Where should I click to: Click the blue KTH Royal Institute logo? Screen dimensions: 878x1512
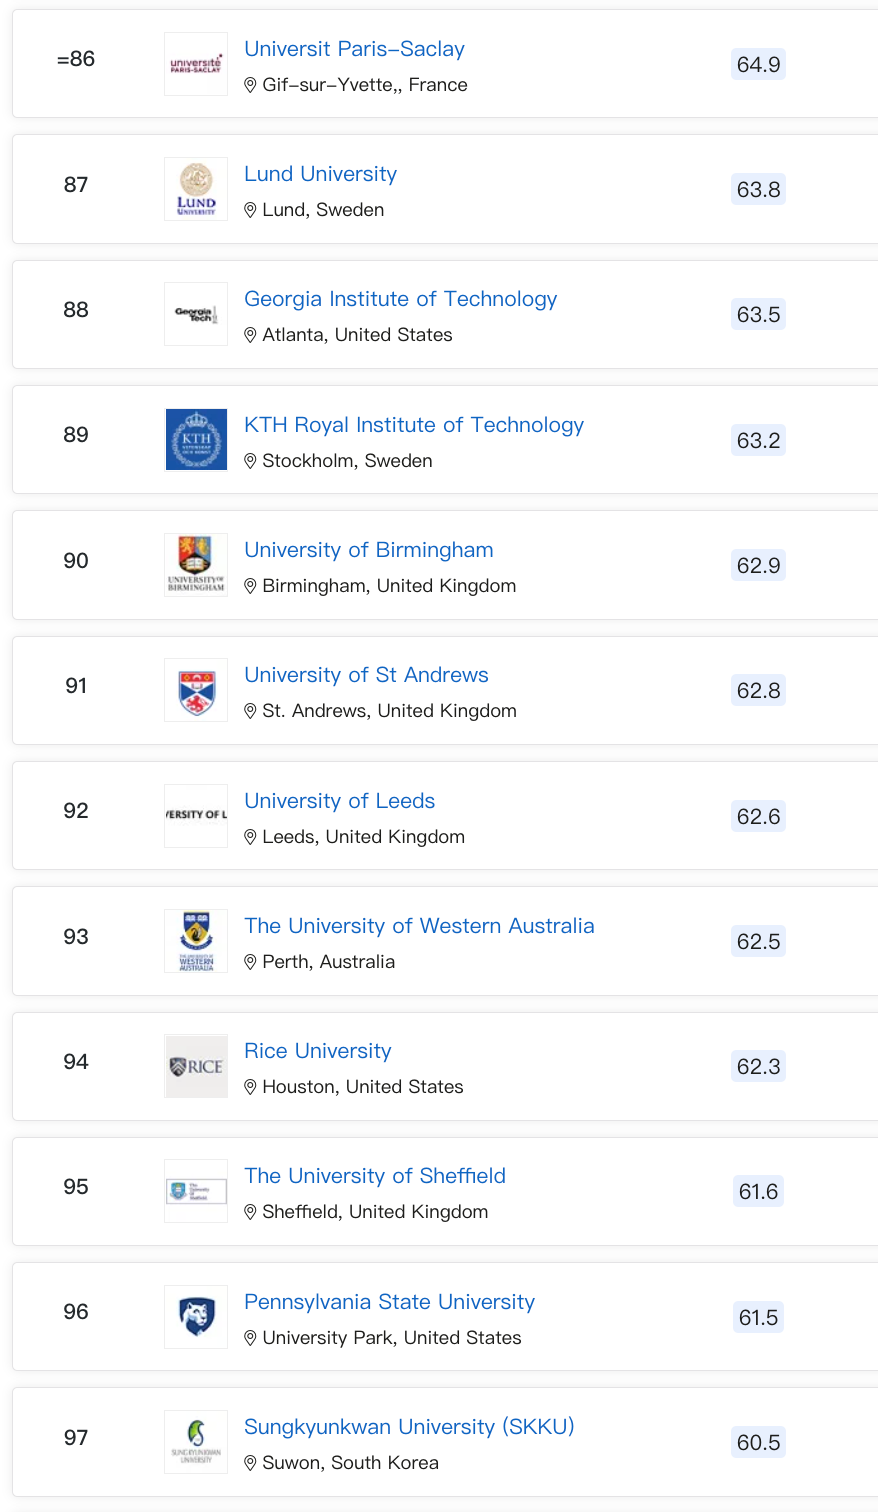tap(196, 439)
